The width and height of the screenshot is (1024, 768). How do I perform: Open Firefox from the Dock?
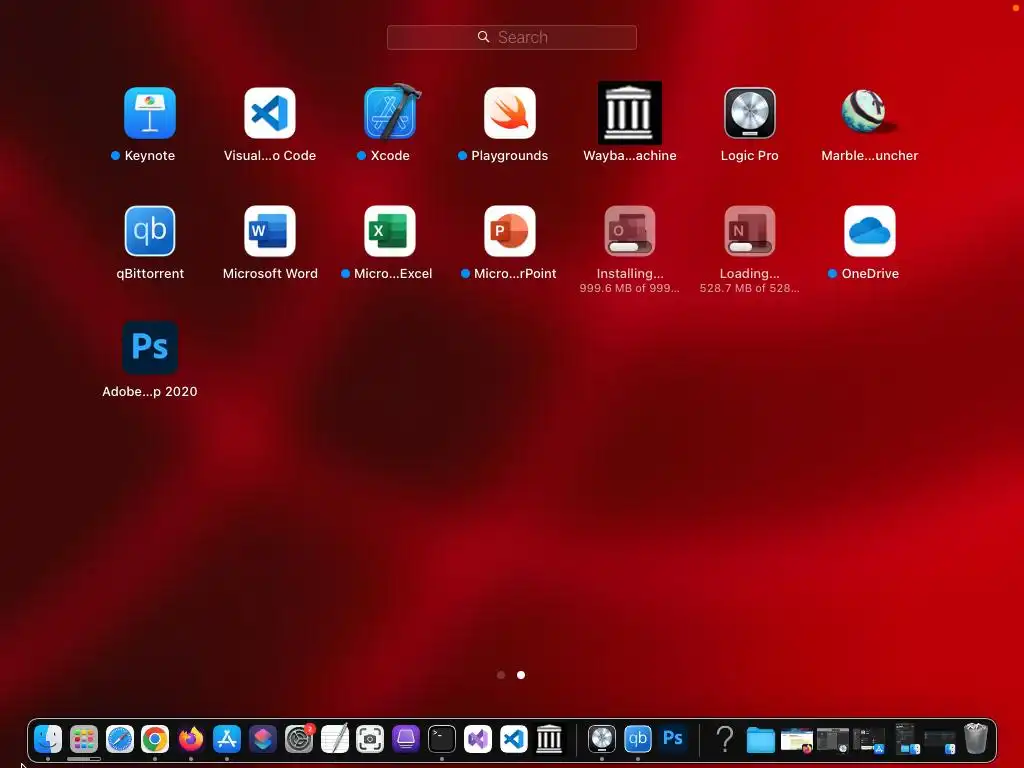191,739
